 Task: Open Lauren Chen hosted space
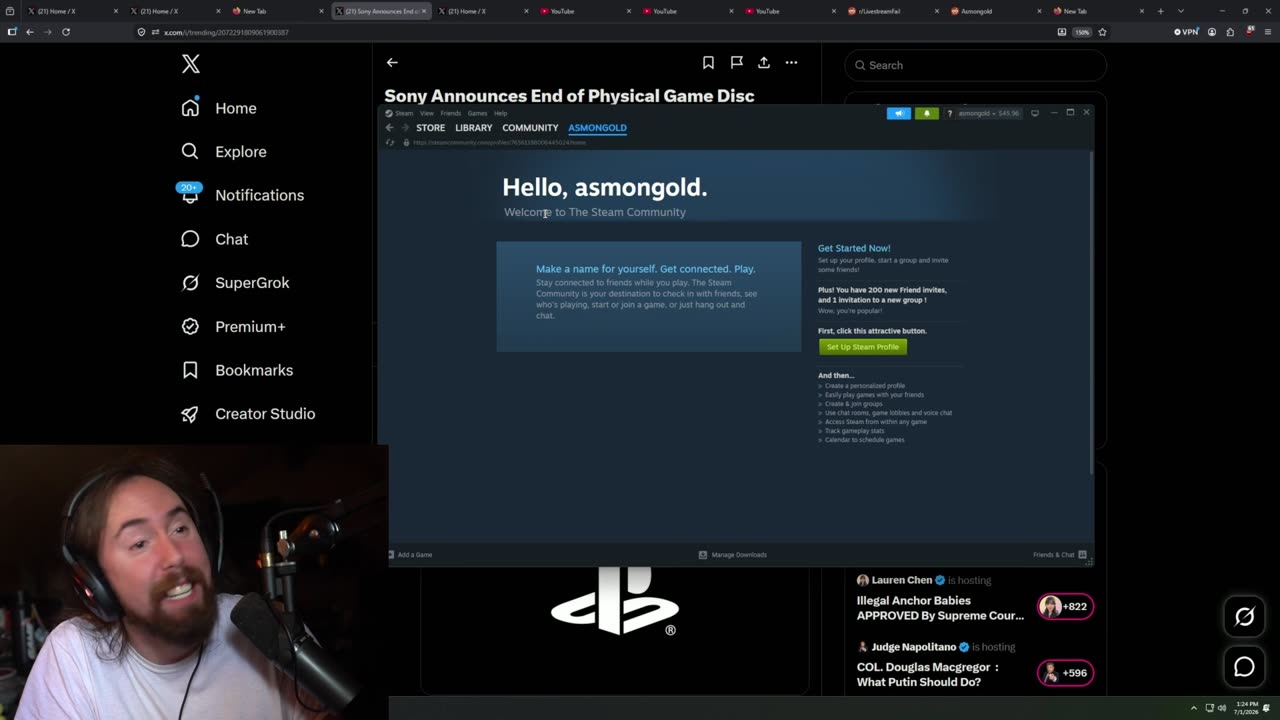tap(940, 598)
